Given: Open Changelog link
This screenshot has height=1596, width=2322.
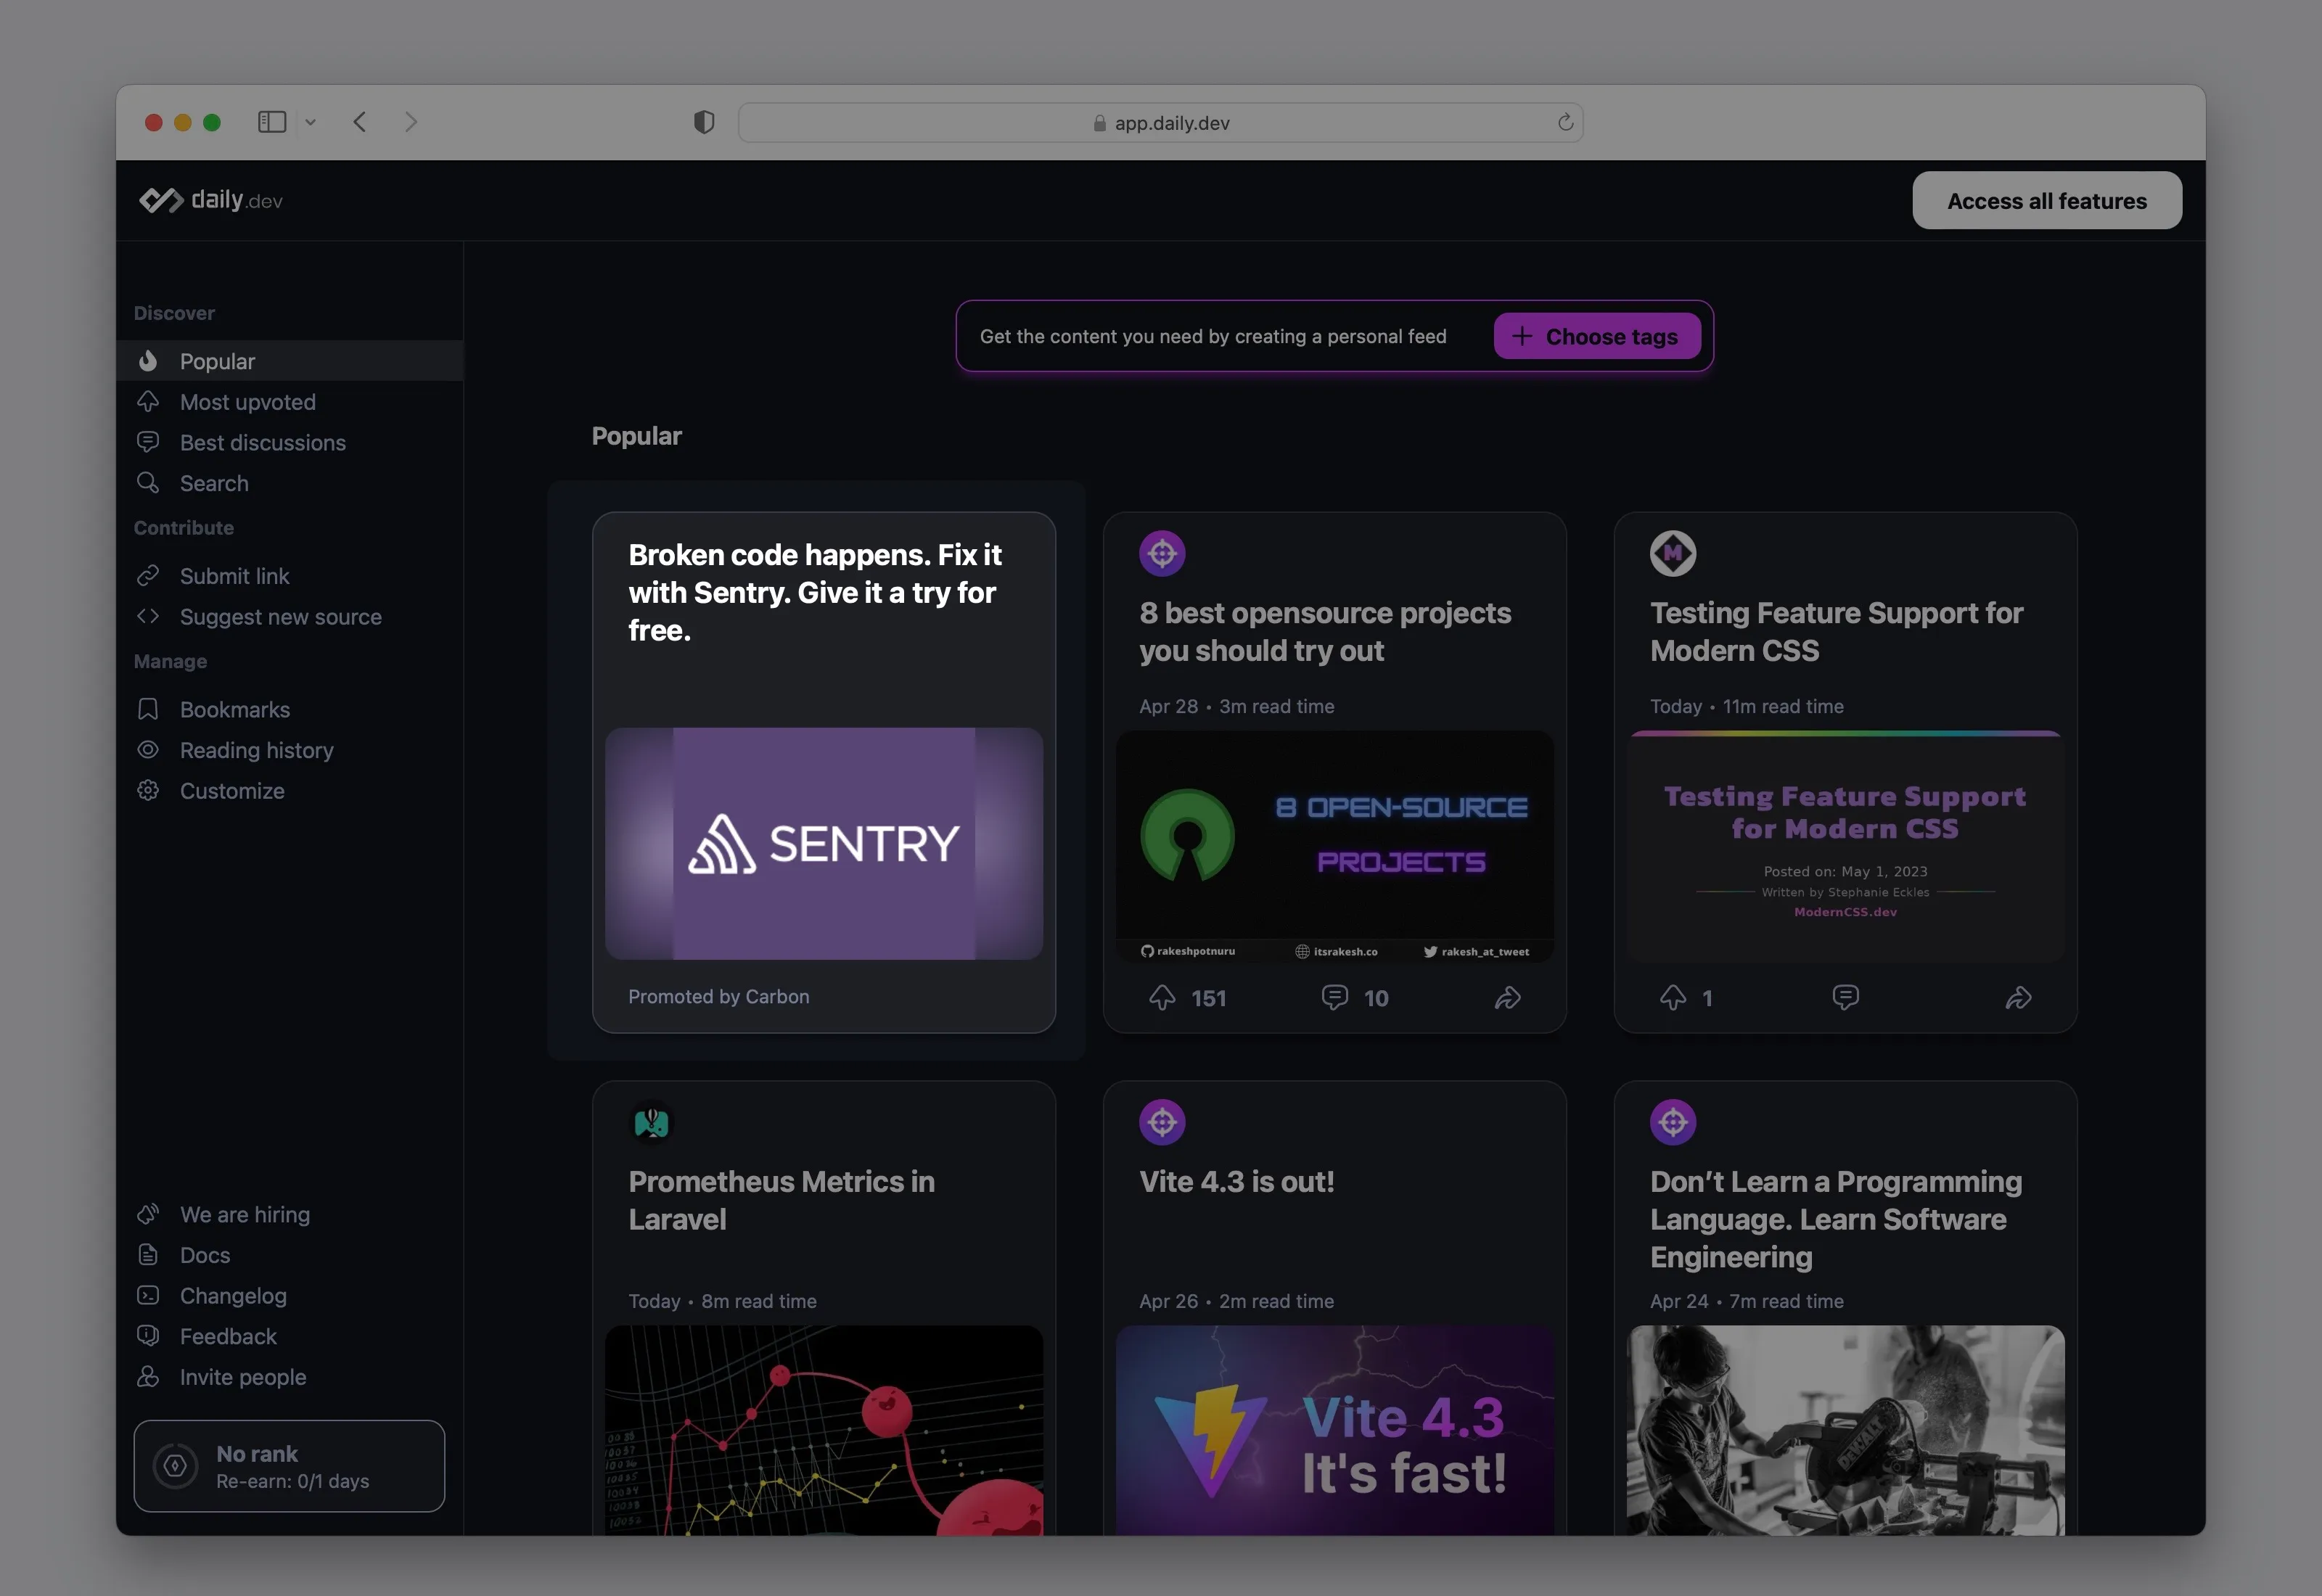Looking at the screenshot, I should click(233, 1296).
